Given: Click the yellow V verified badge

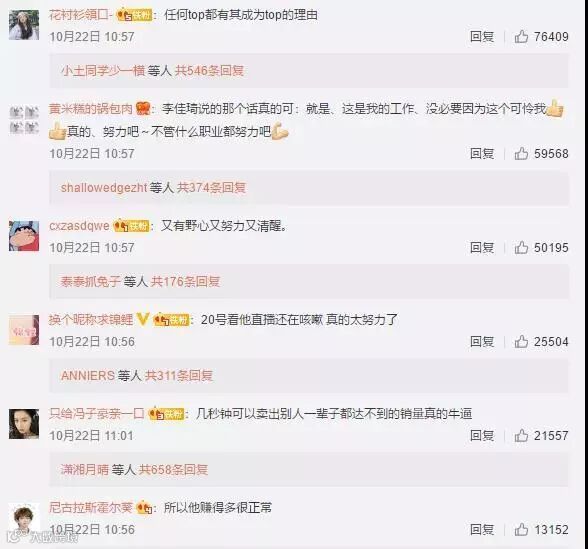Looking at the screenshot, I should point(142,320).
